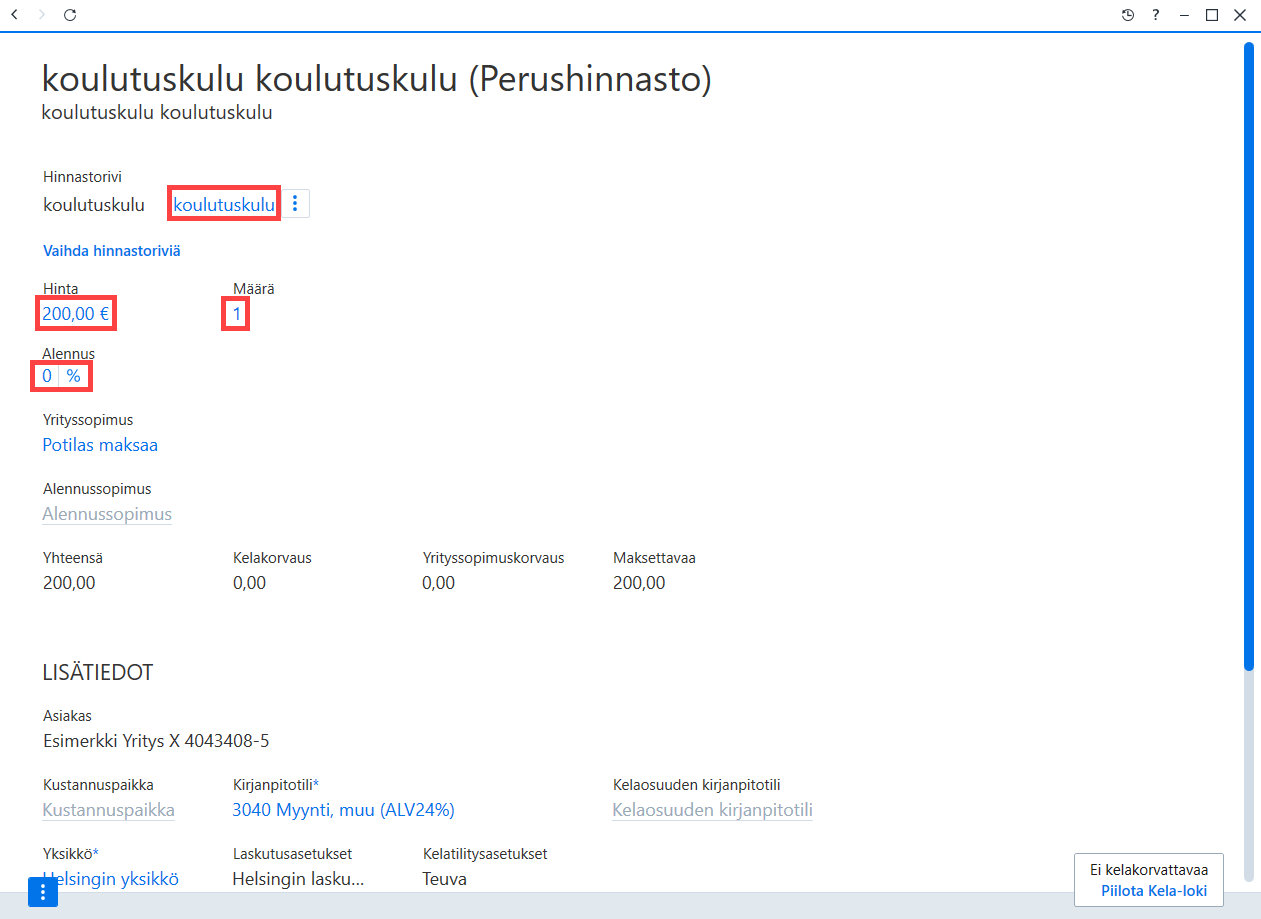Click customer Esimerkki Yritys X 4043408-5
Image resolution: width=1261 pixels, height=919 pixels.
pos(156,741)
